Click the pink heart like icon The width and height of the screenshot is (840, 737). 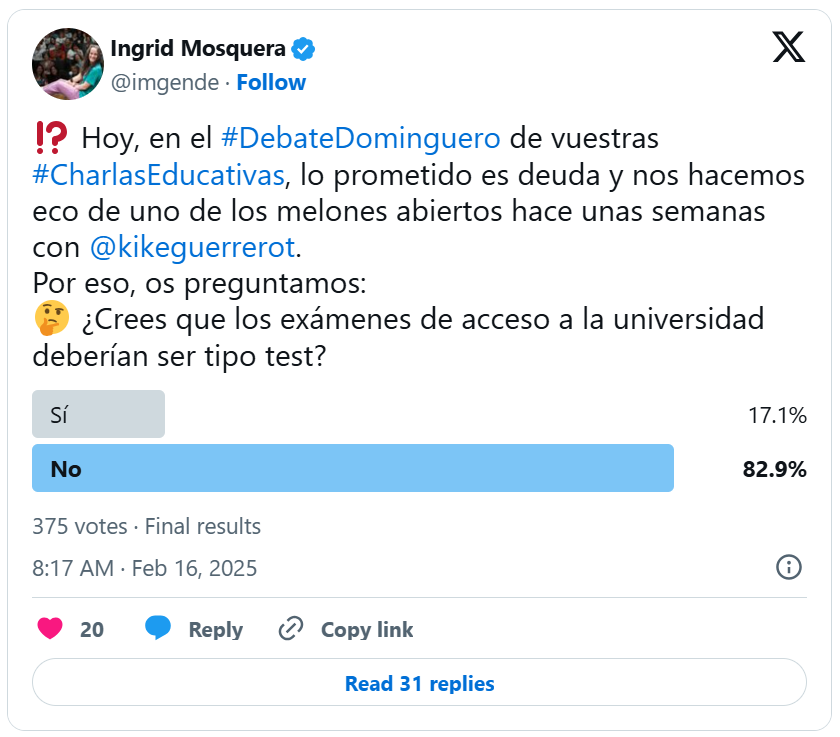[x=50, y=629]
